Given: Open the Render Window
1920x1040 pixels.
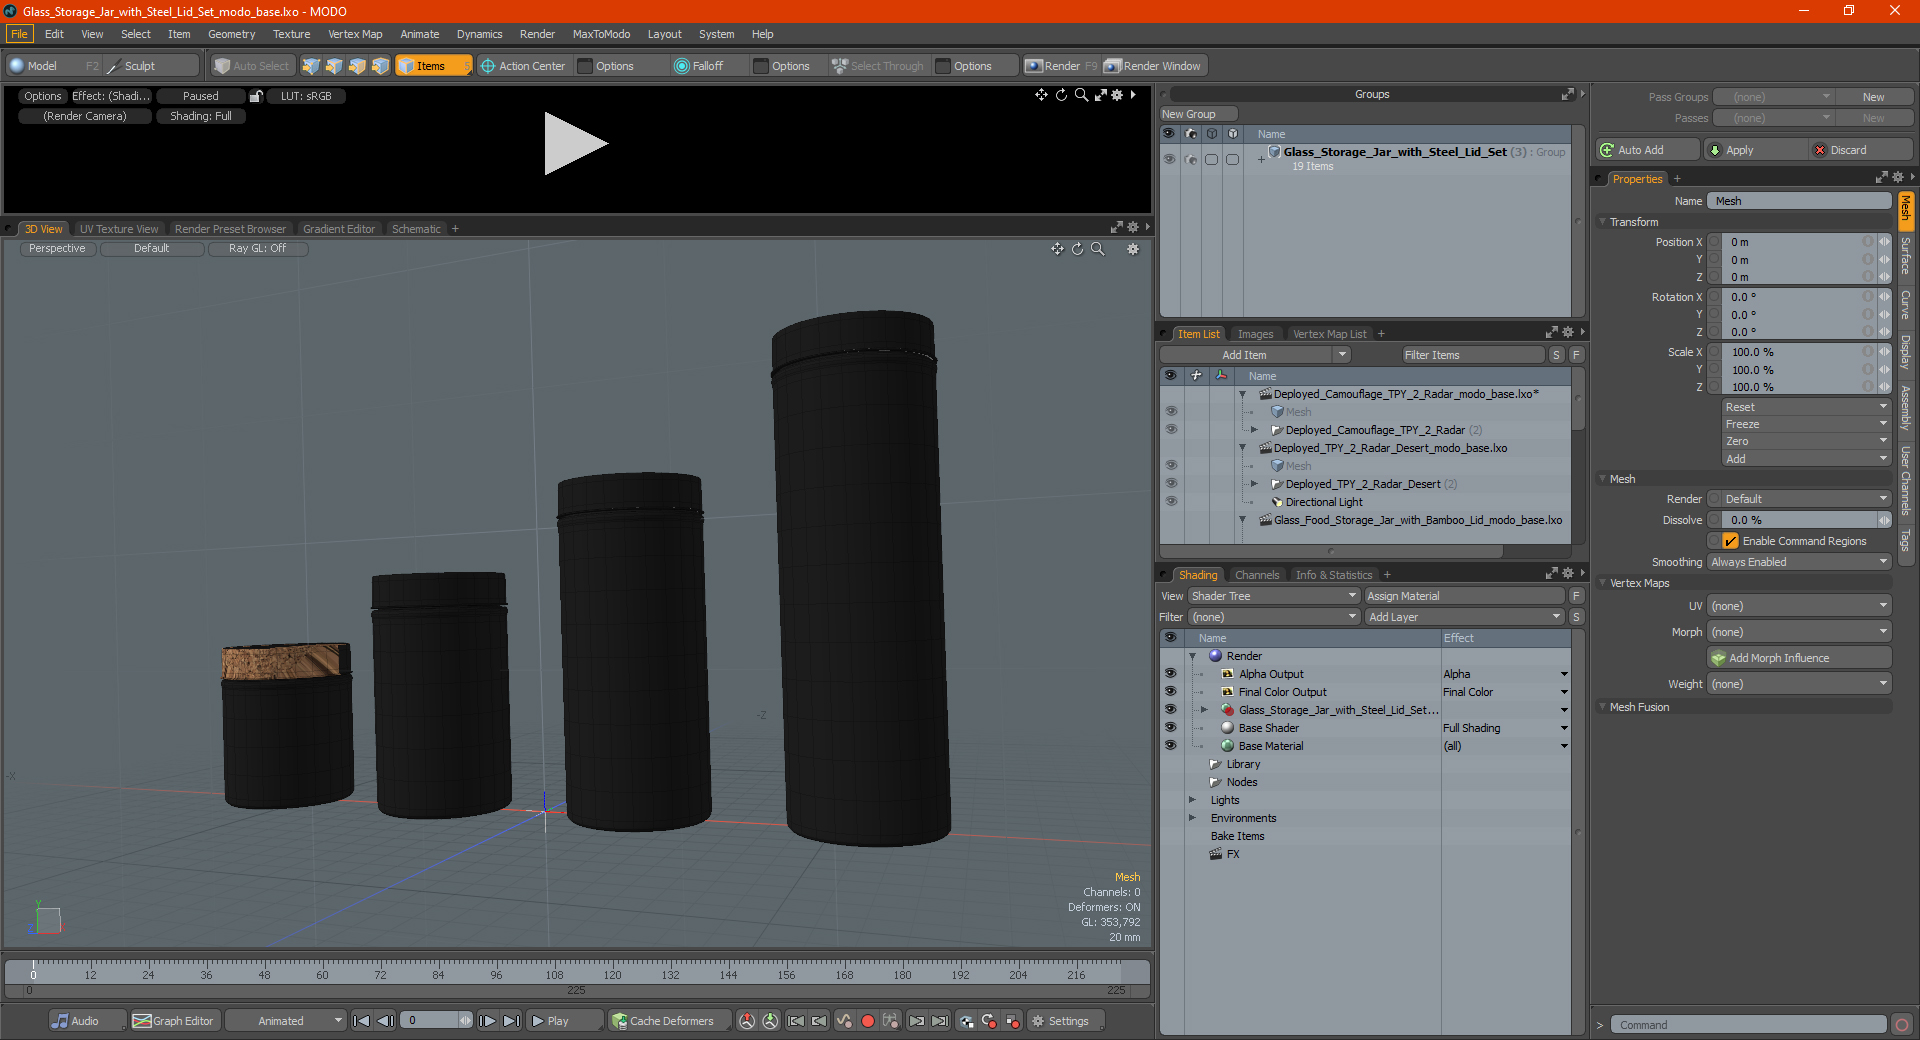Looking at the screenshot, I should click(x=1153, y=66).
